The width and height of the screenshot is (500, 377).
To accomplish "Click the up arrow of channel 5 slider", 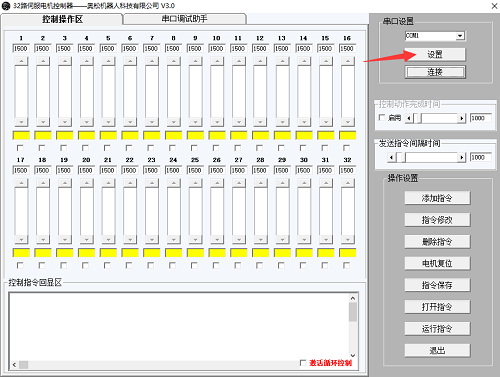I will pos(108,61).
